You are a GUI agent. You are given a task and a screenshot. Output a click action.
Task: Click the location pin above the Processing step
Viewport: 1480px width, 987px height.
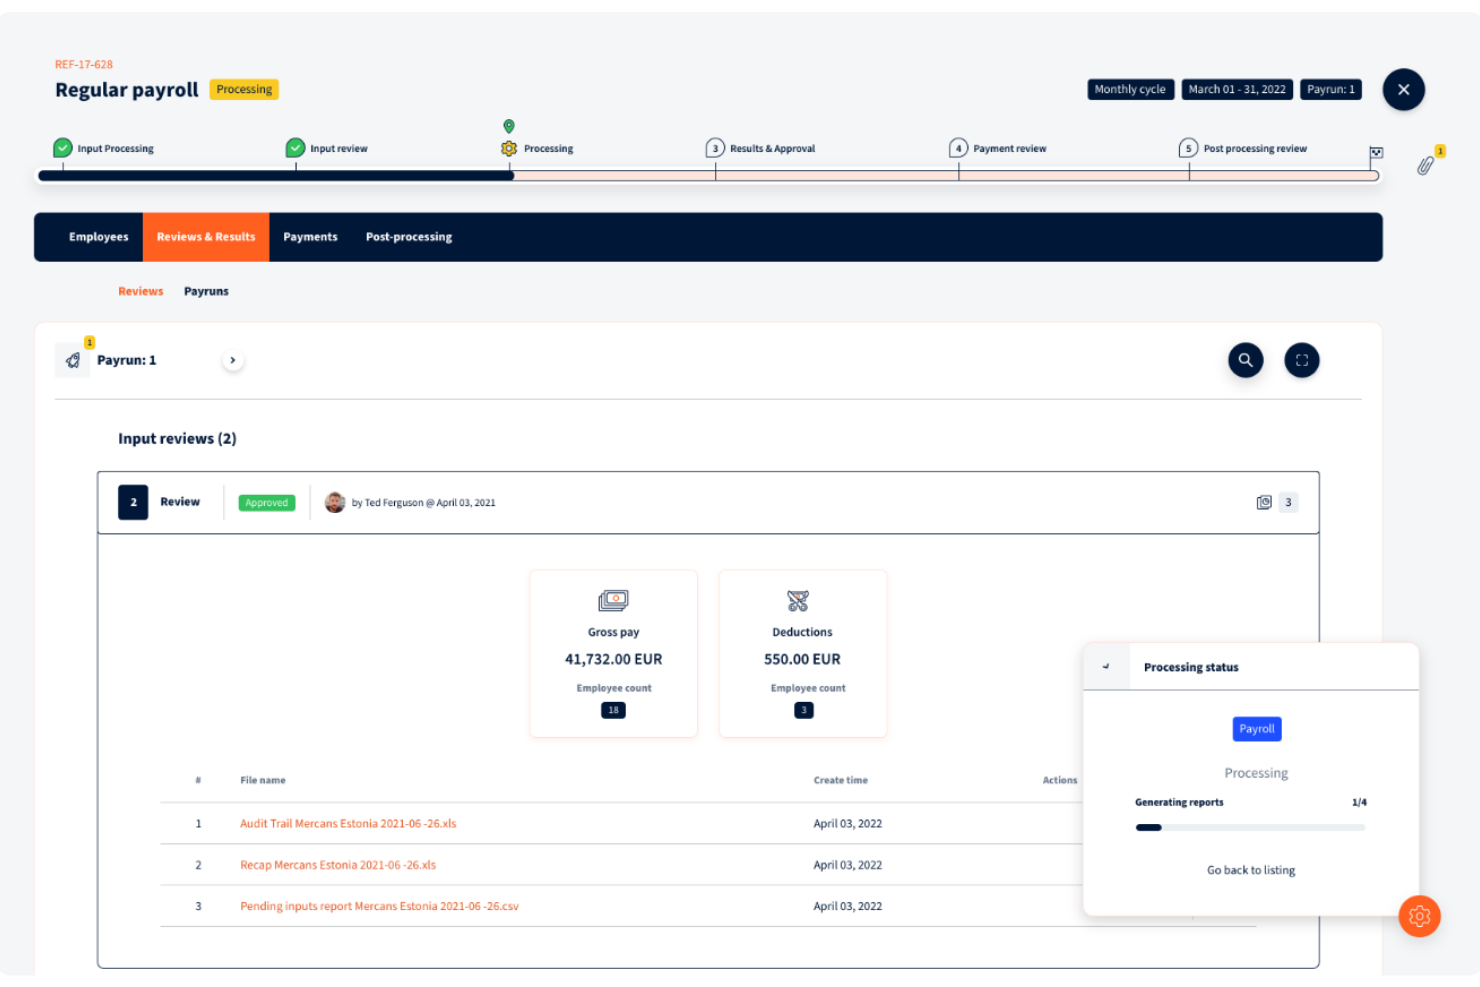click(508, 126)
